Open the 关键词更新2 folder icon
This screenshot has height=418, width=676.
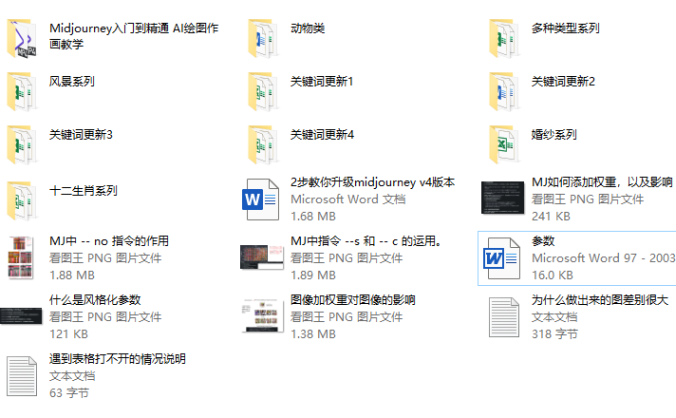504,92
